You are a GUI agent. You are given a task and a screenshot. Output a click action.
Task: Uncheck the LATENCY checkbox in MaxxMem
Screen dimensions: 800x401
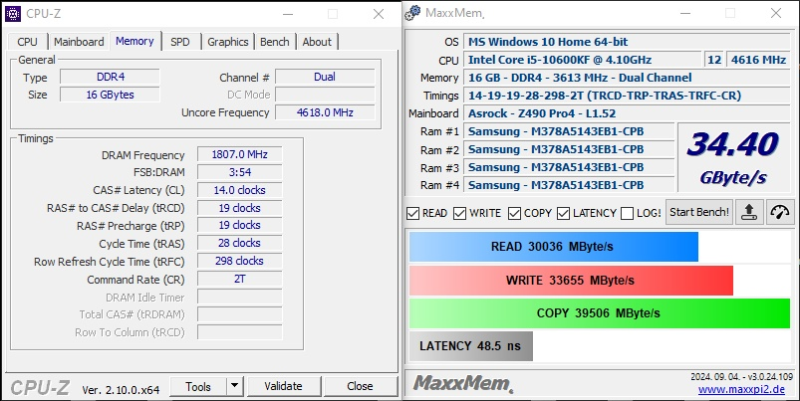click(563, 213)
